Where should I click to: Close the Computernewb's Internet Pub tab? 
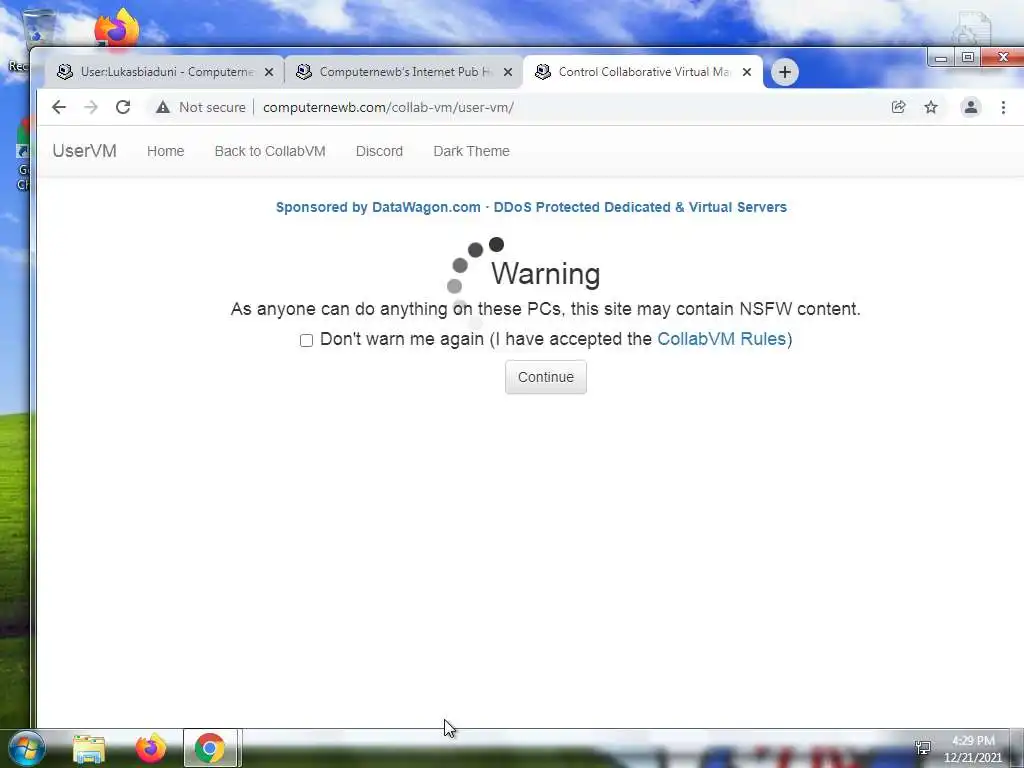click(x=508, y=72)
